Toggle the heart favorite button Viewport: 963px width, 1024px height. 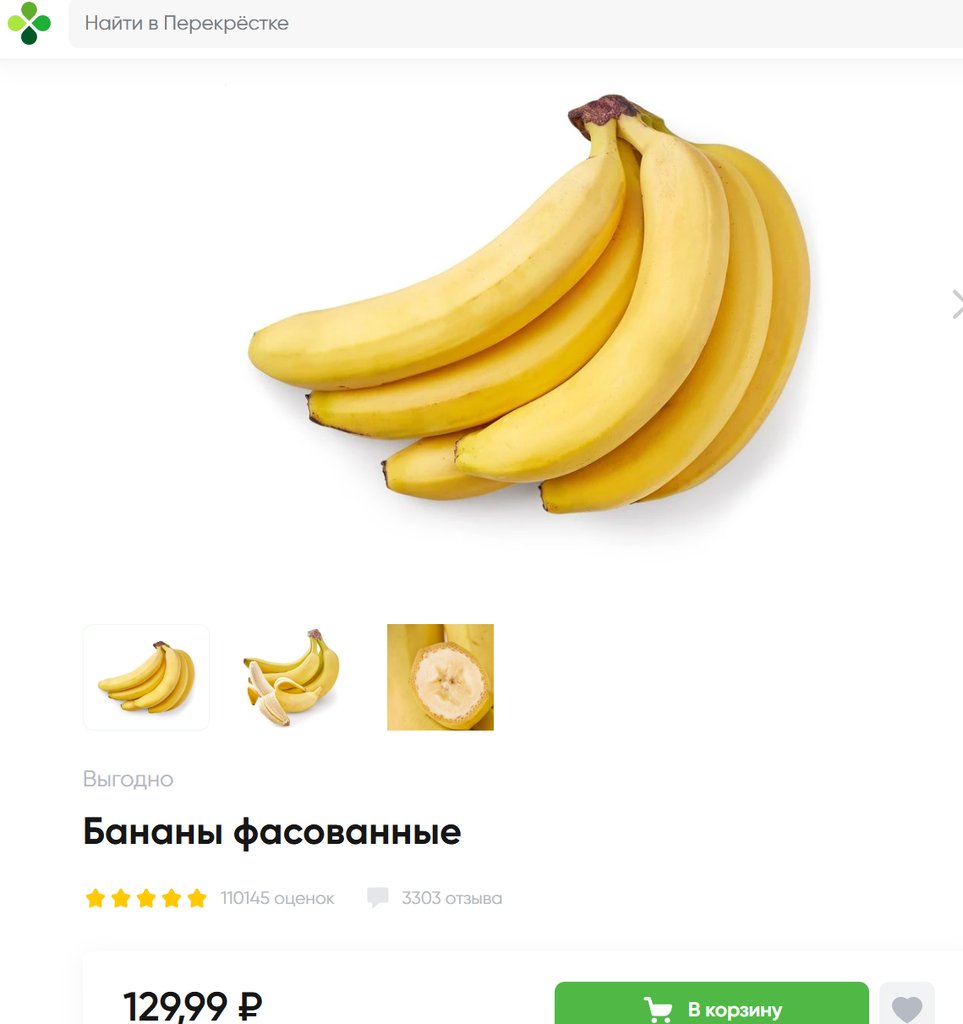click(x=907, y=1004)
